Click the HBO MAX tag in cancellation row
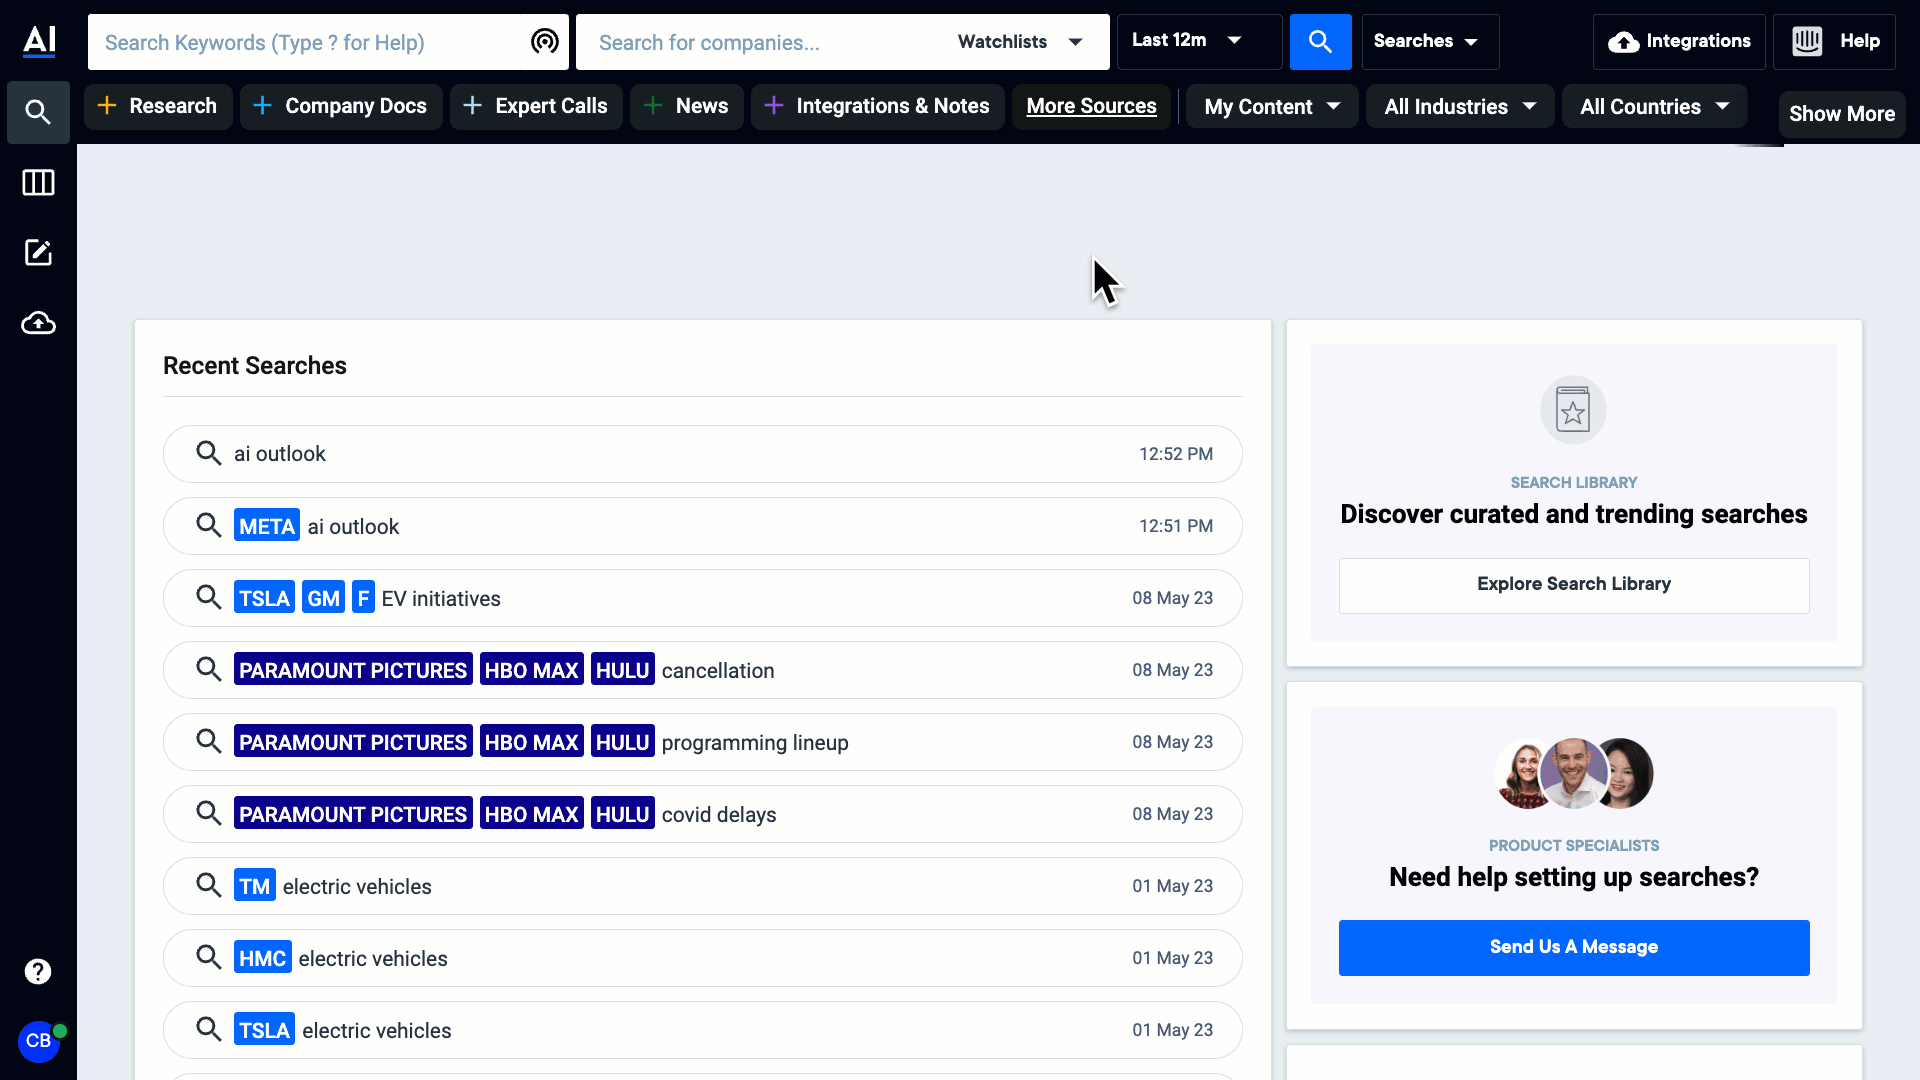 pyautogui.click(x=531, y=670)
